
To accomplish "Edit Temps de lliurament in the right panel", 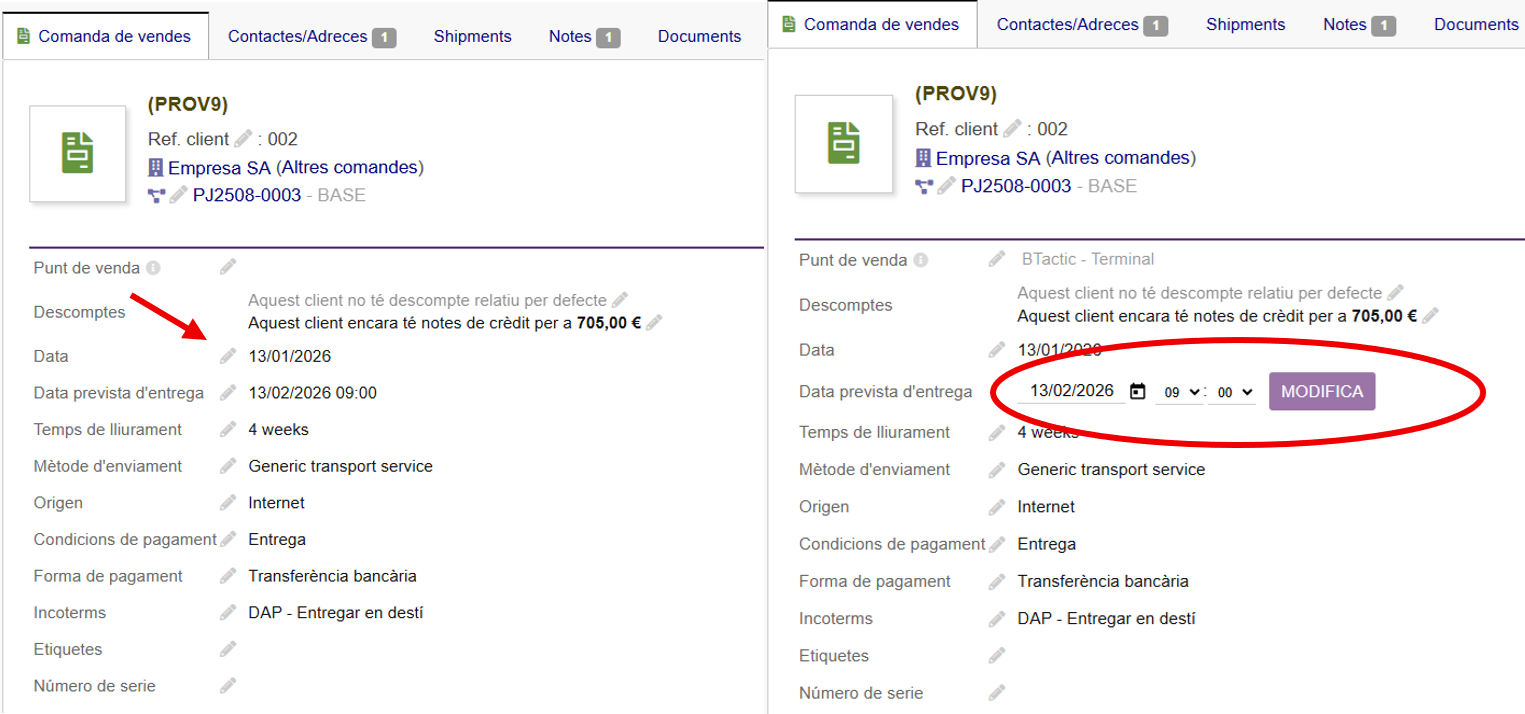I will pyautogui.click(x=996, y=433).
